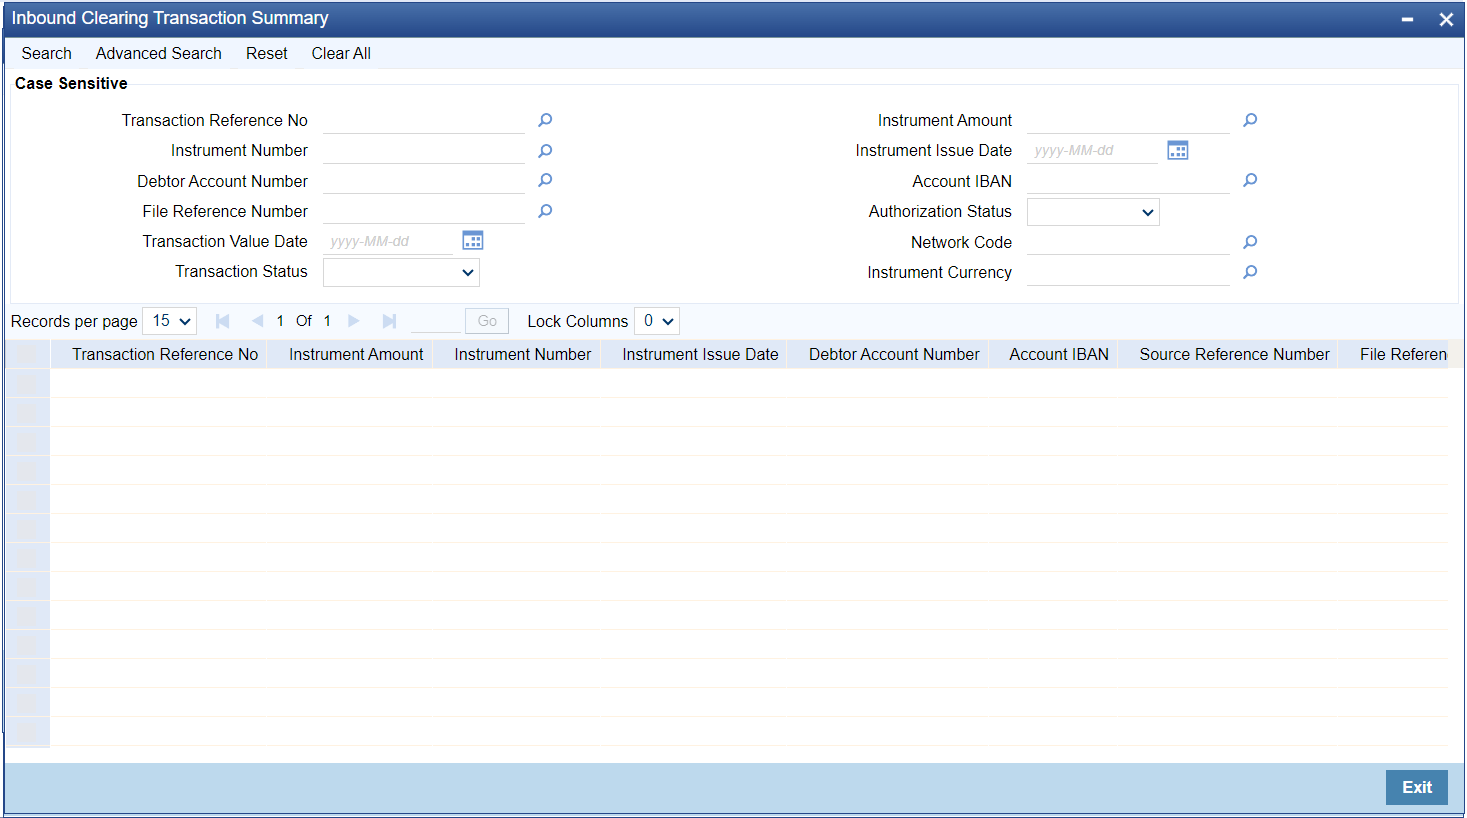Viewport: 1467px width, 818px height.
Task: Focus the Instrument Number input field
Action: pos(424,151)
